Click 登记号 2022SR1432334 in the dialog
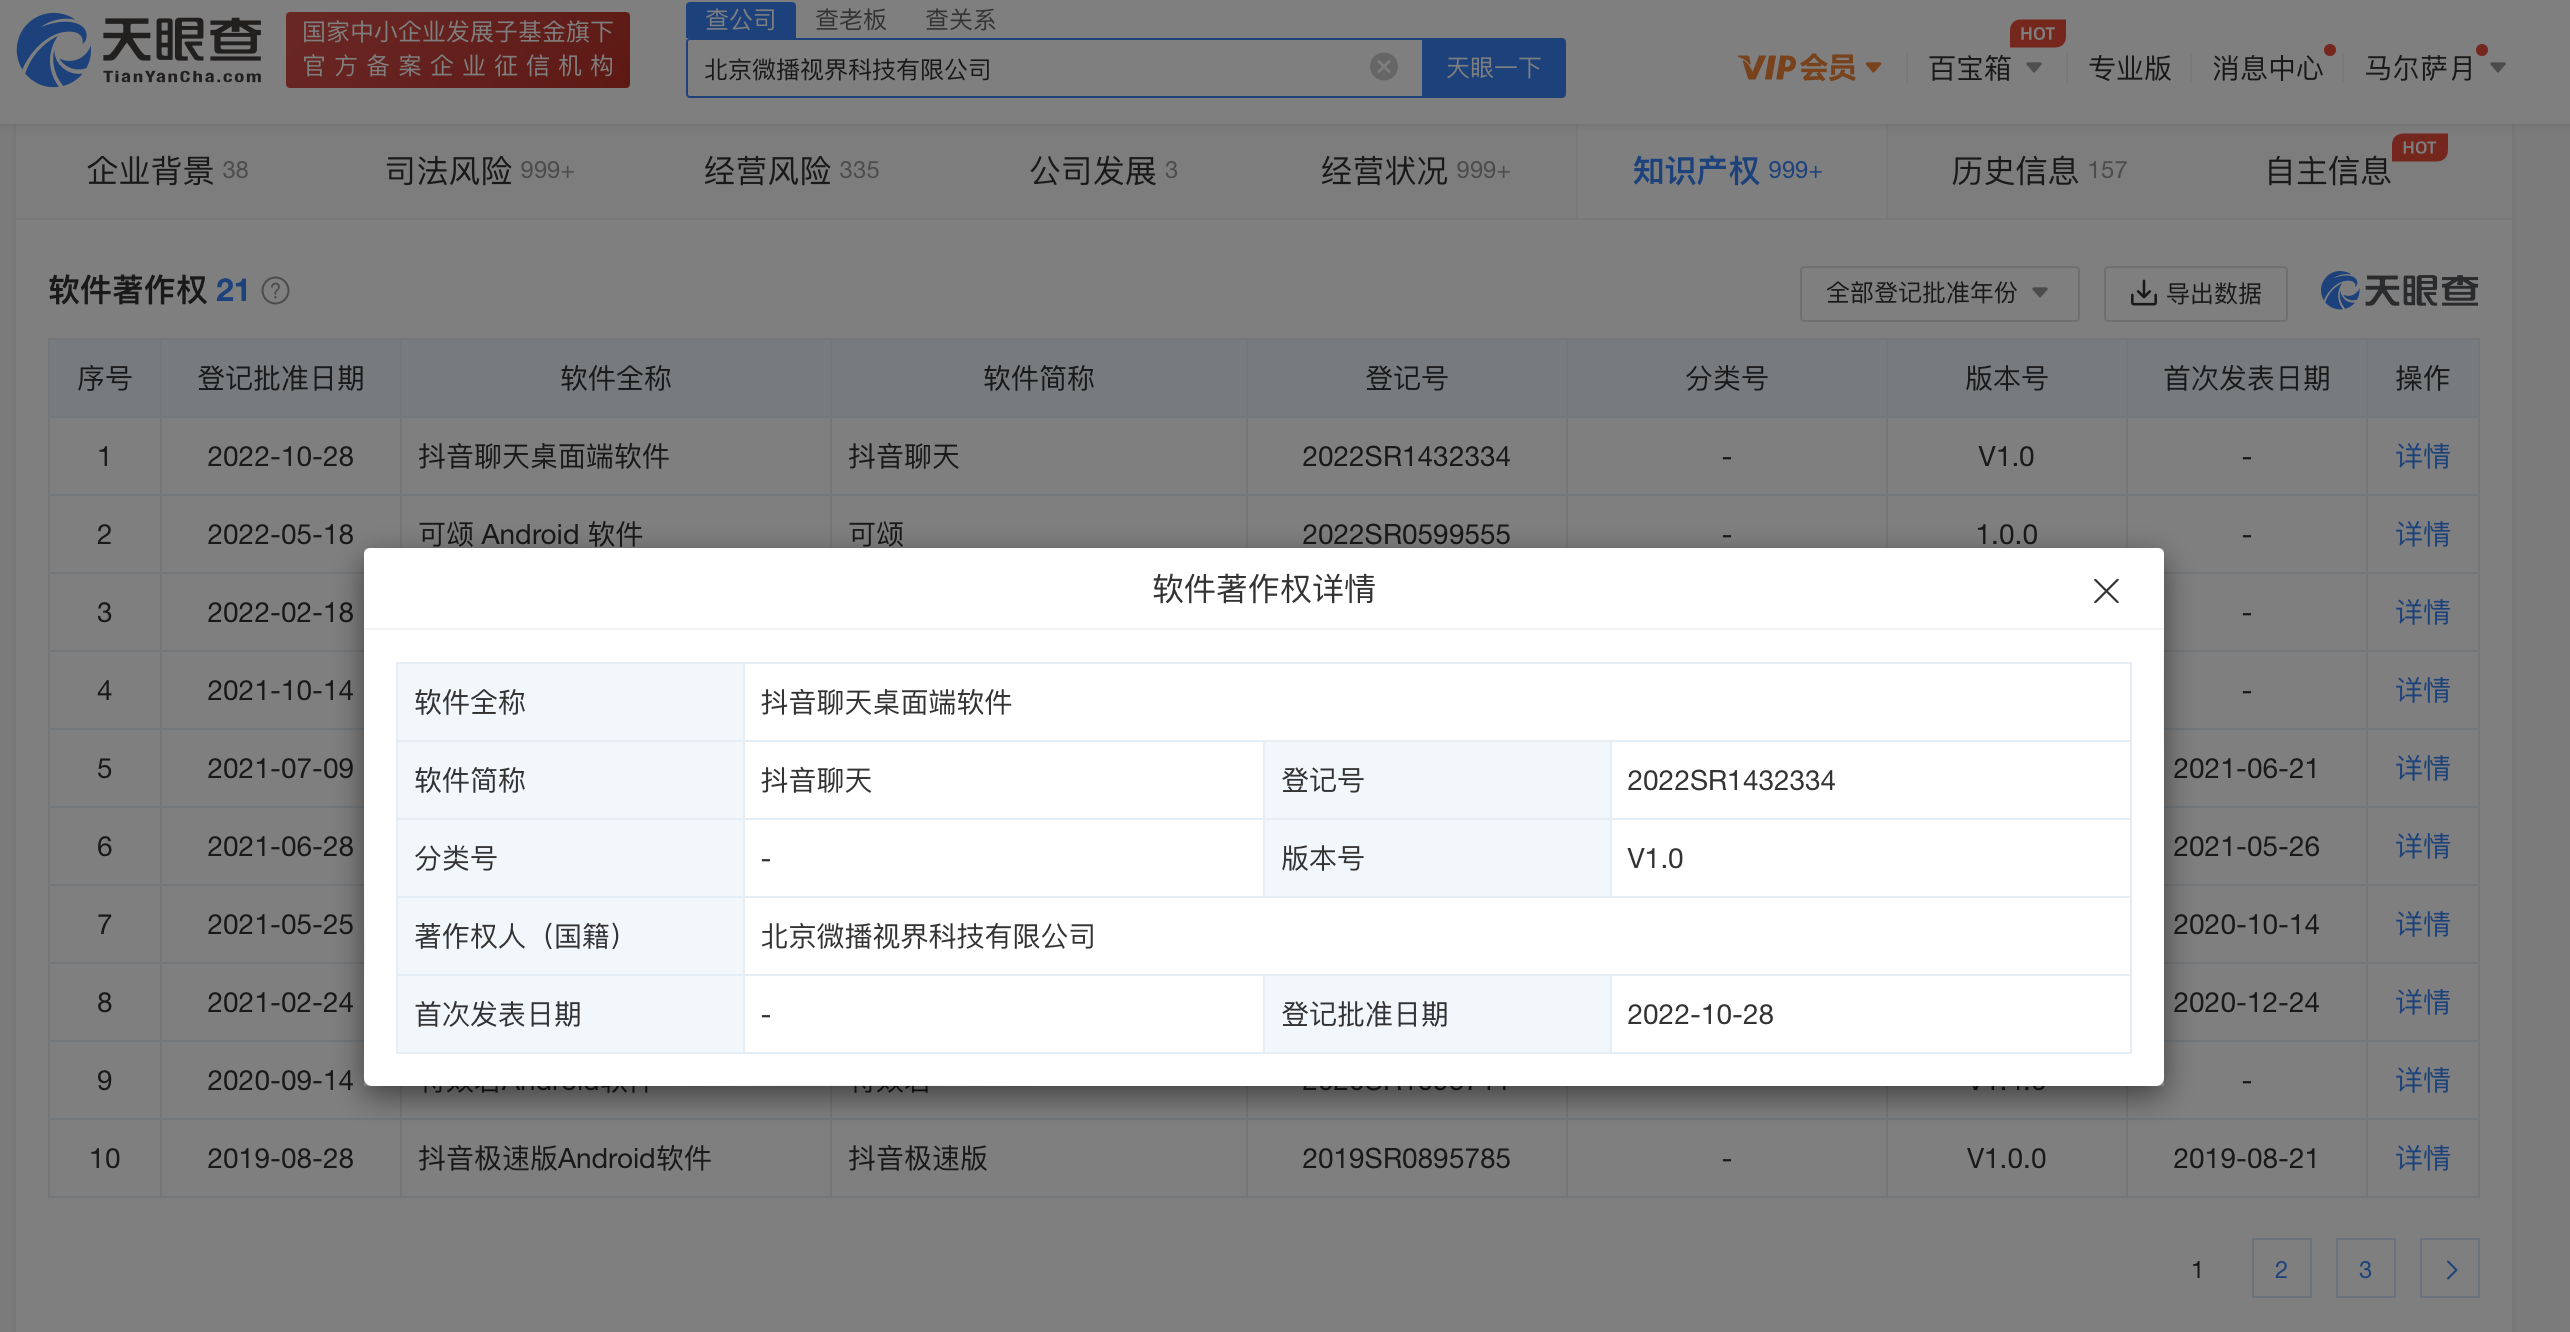Screen dimensions: 2570x1332 tap(1730, 780)
